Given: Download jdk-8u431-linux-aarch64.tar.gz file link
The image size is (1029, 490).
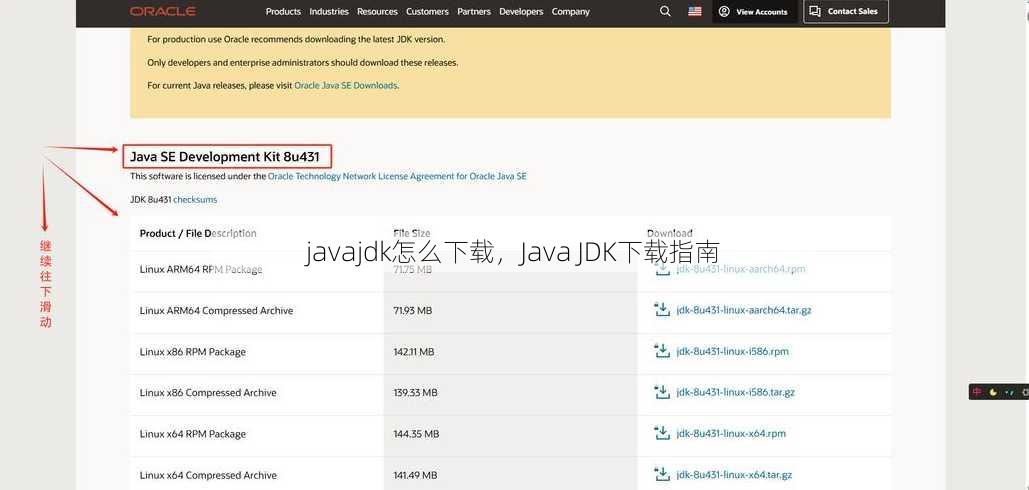Looking at the screenshot, I should [744, 310].
